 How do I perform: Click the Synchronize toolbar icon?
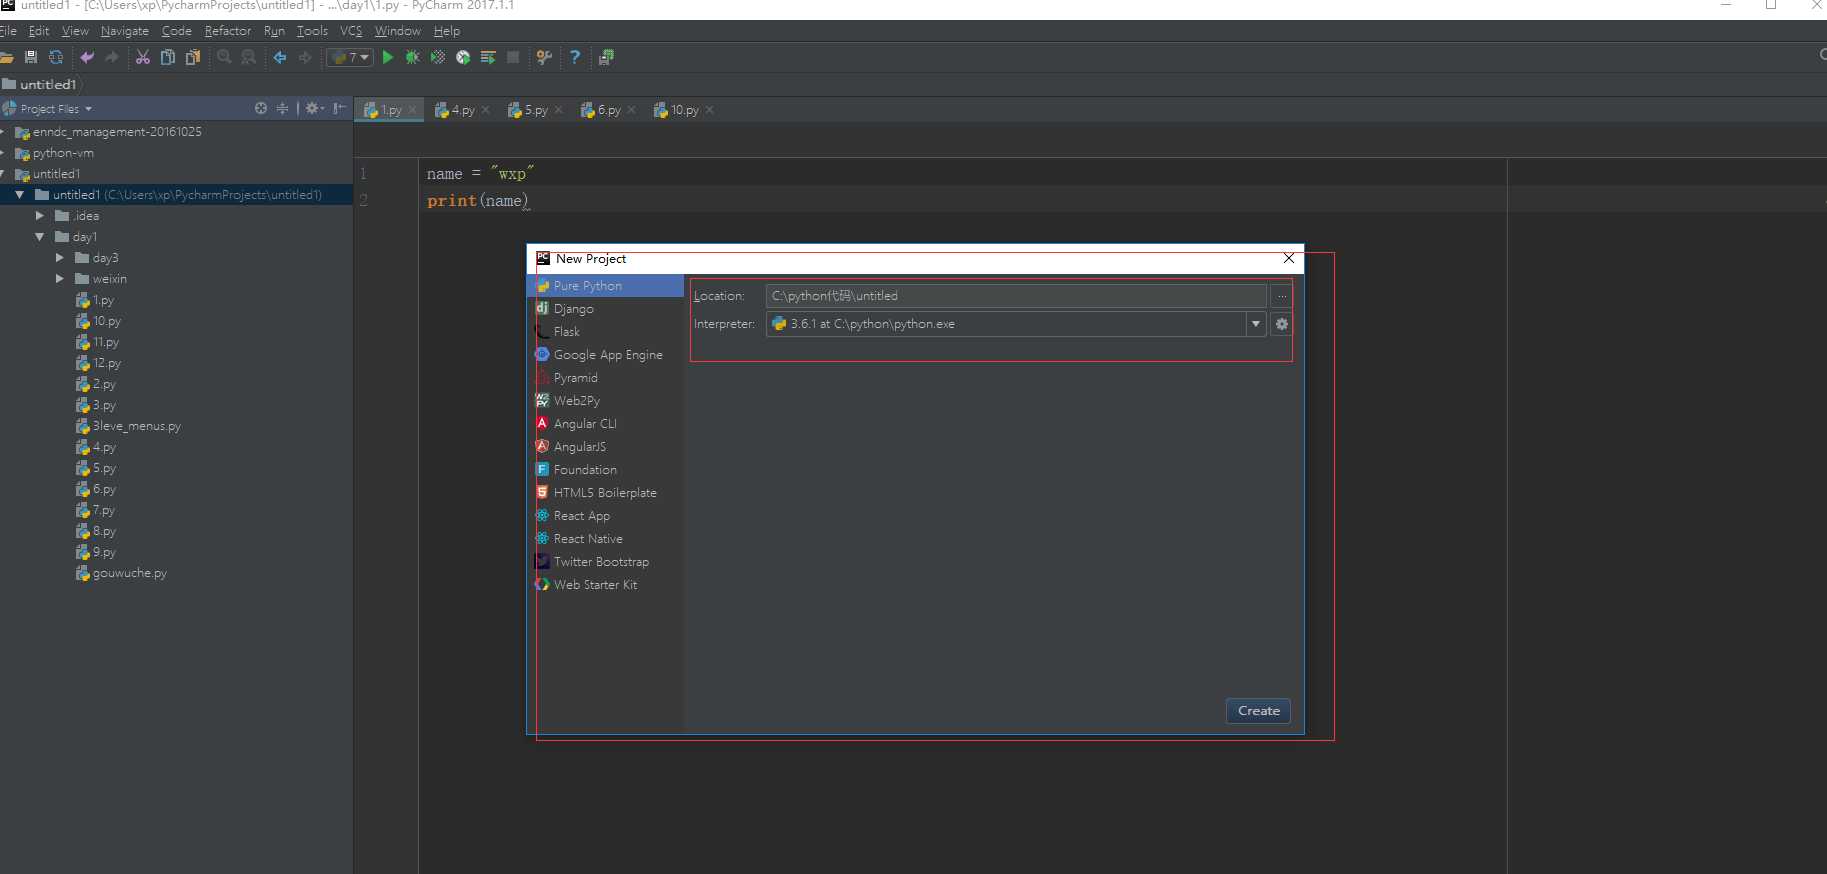[x=56, y=58]
